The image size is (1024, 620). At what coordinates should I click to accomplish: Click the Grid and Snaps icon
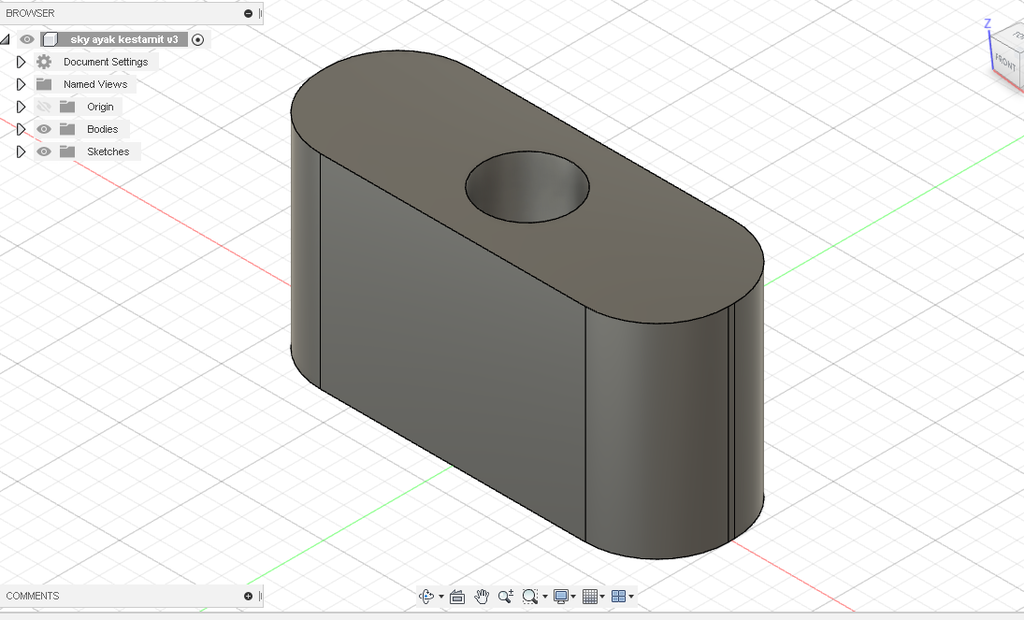click(x=590, y=596)
